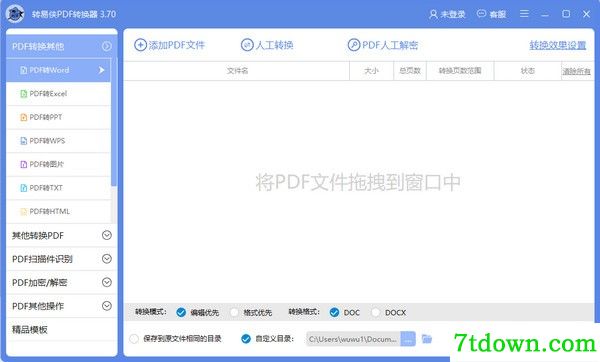Click the PDF转图片 file icon
600x362 pixels.
coord(24,165)
